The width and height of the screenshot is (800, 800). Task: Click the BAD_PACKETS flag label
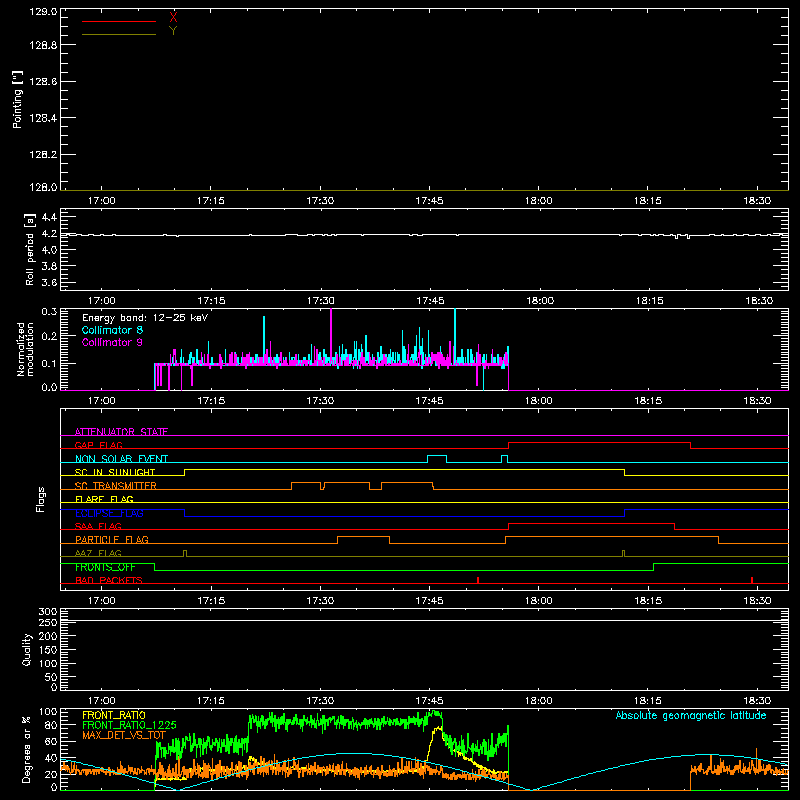click(109, 580)
